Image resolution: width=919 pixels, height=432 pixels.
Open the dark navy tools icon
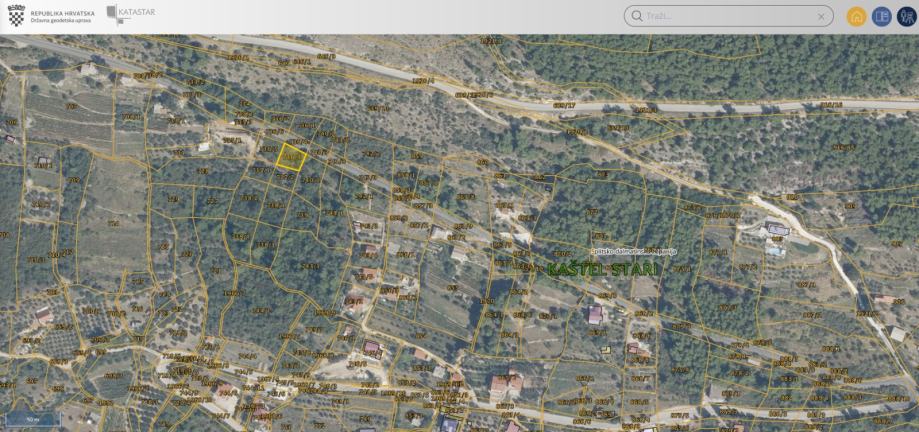click(x=906, y=16)
